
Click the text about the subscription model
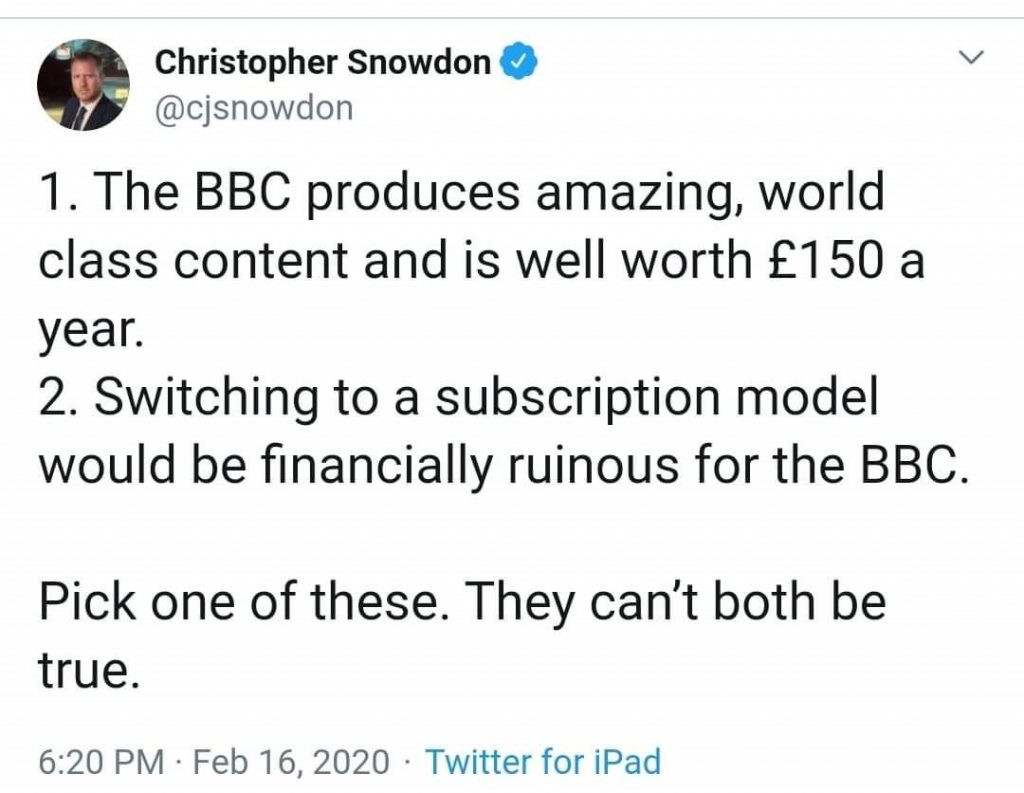click(502, 431)
